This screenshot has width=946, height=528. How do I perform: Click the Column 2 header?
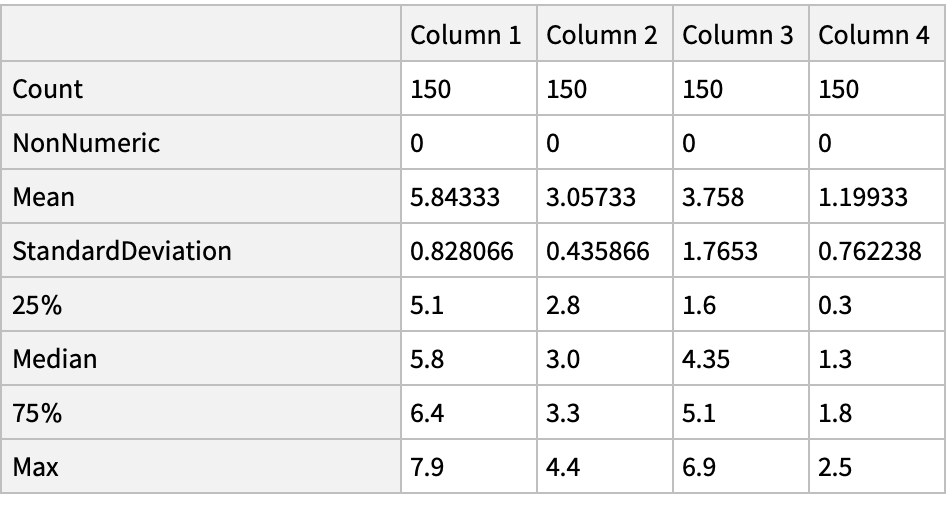coord(602,36)
